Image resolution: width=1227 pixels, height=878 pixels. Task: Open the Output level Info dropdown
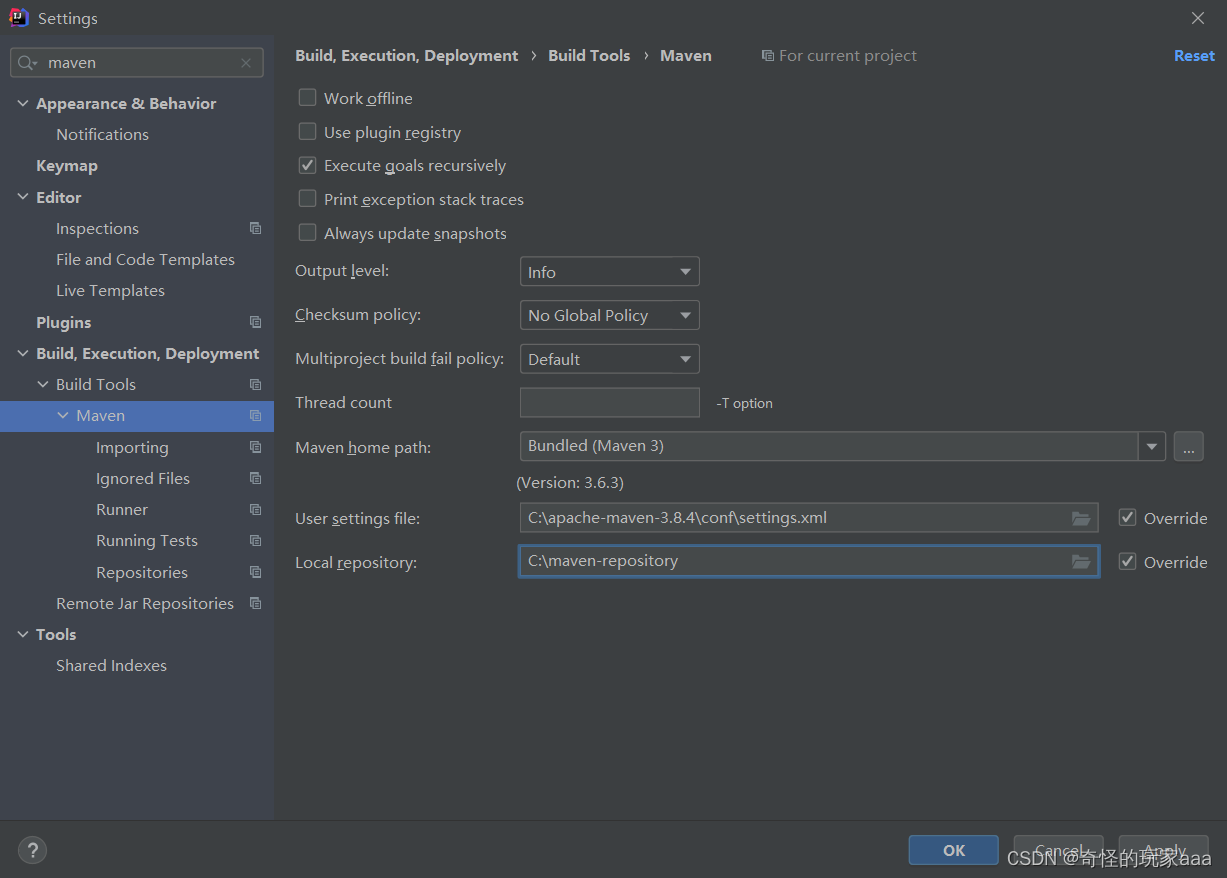tap(609, 272)
